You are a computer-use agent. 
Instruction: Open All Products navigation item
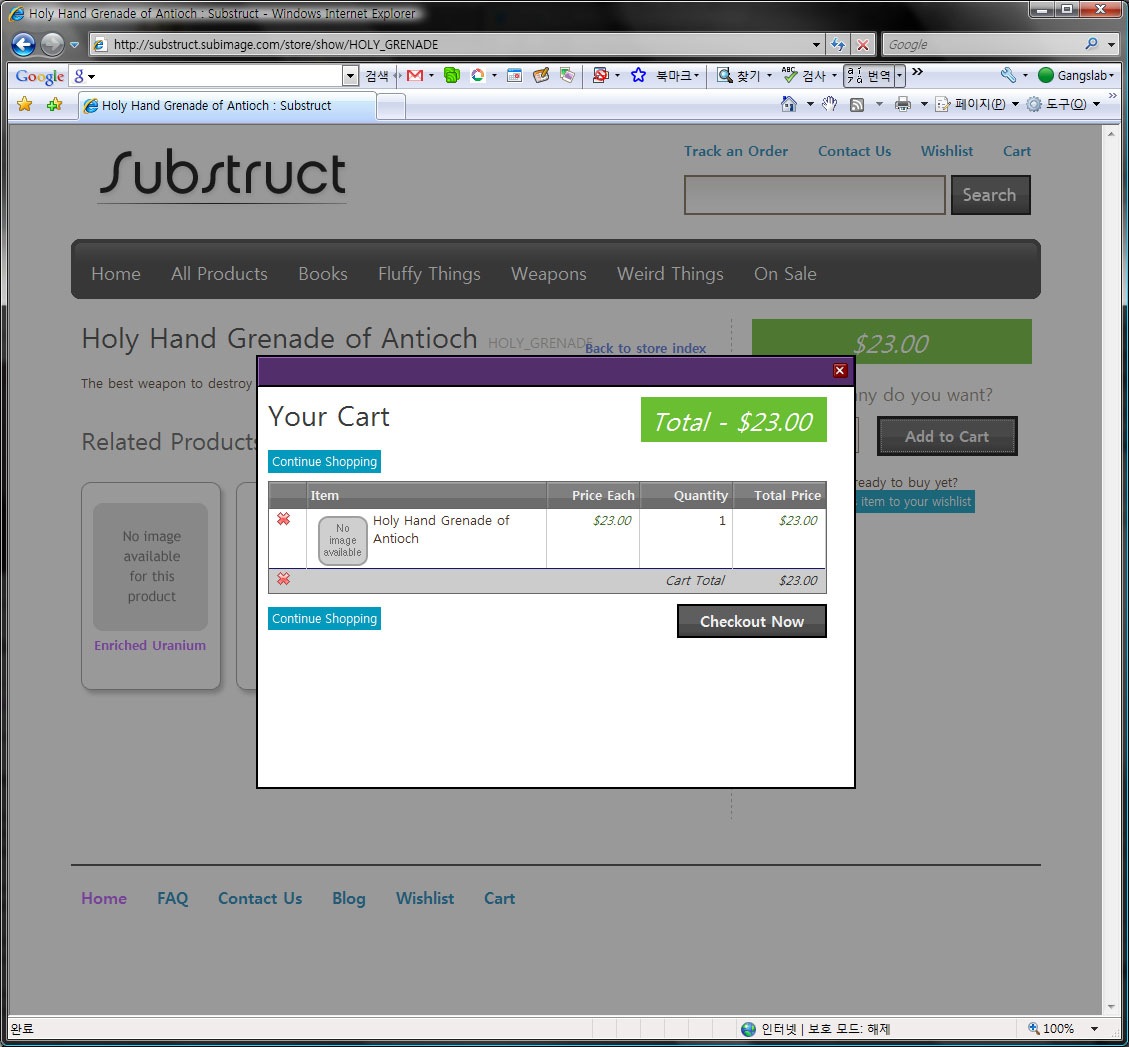click(x=219, y=274)
